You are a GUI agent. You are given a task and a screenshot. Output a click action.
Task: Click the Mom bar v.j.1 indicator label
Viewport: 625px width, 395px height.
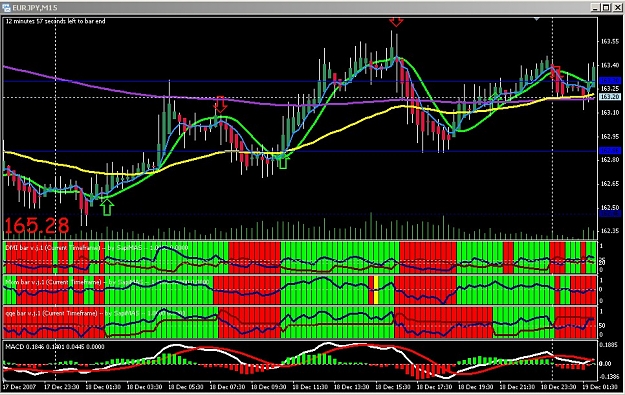[x=107, y=282]
